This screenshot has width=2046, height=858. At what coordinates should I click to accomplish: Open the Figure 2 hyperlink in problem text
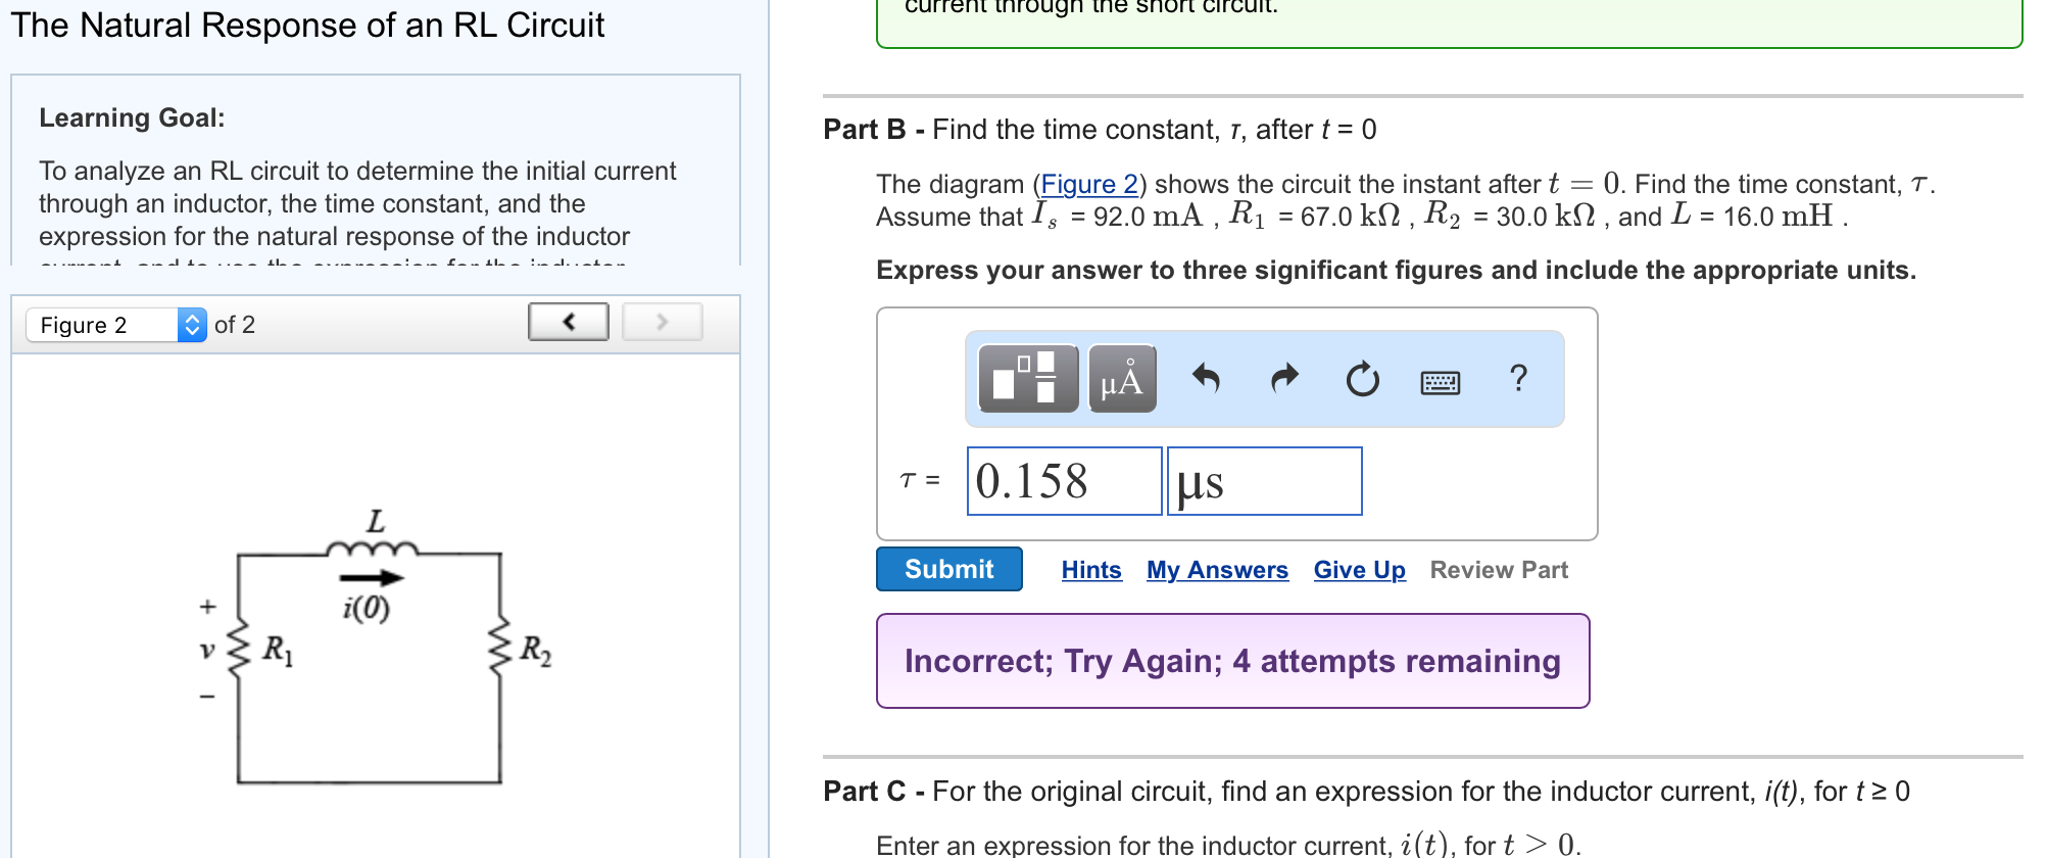point(1089,184)
